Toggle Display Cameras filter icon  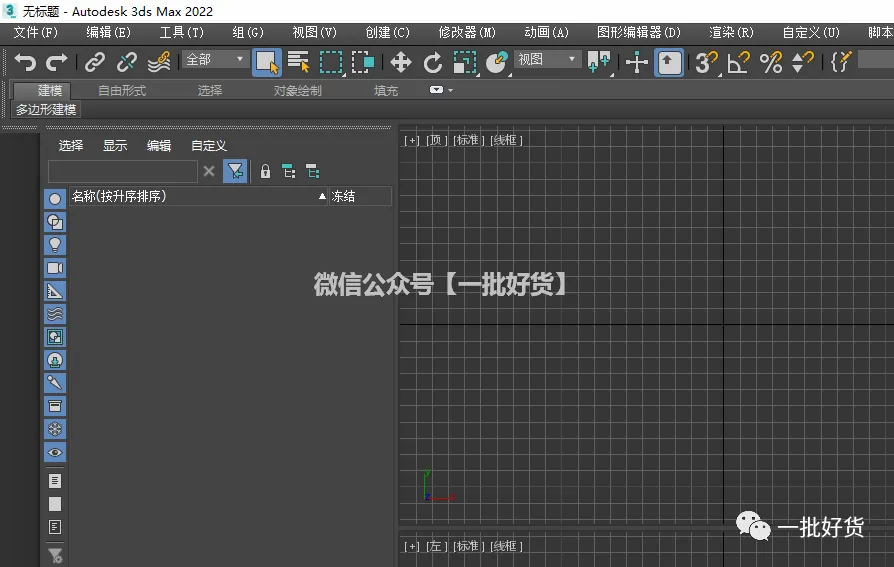(55, 268)
